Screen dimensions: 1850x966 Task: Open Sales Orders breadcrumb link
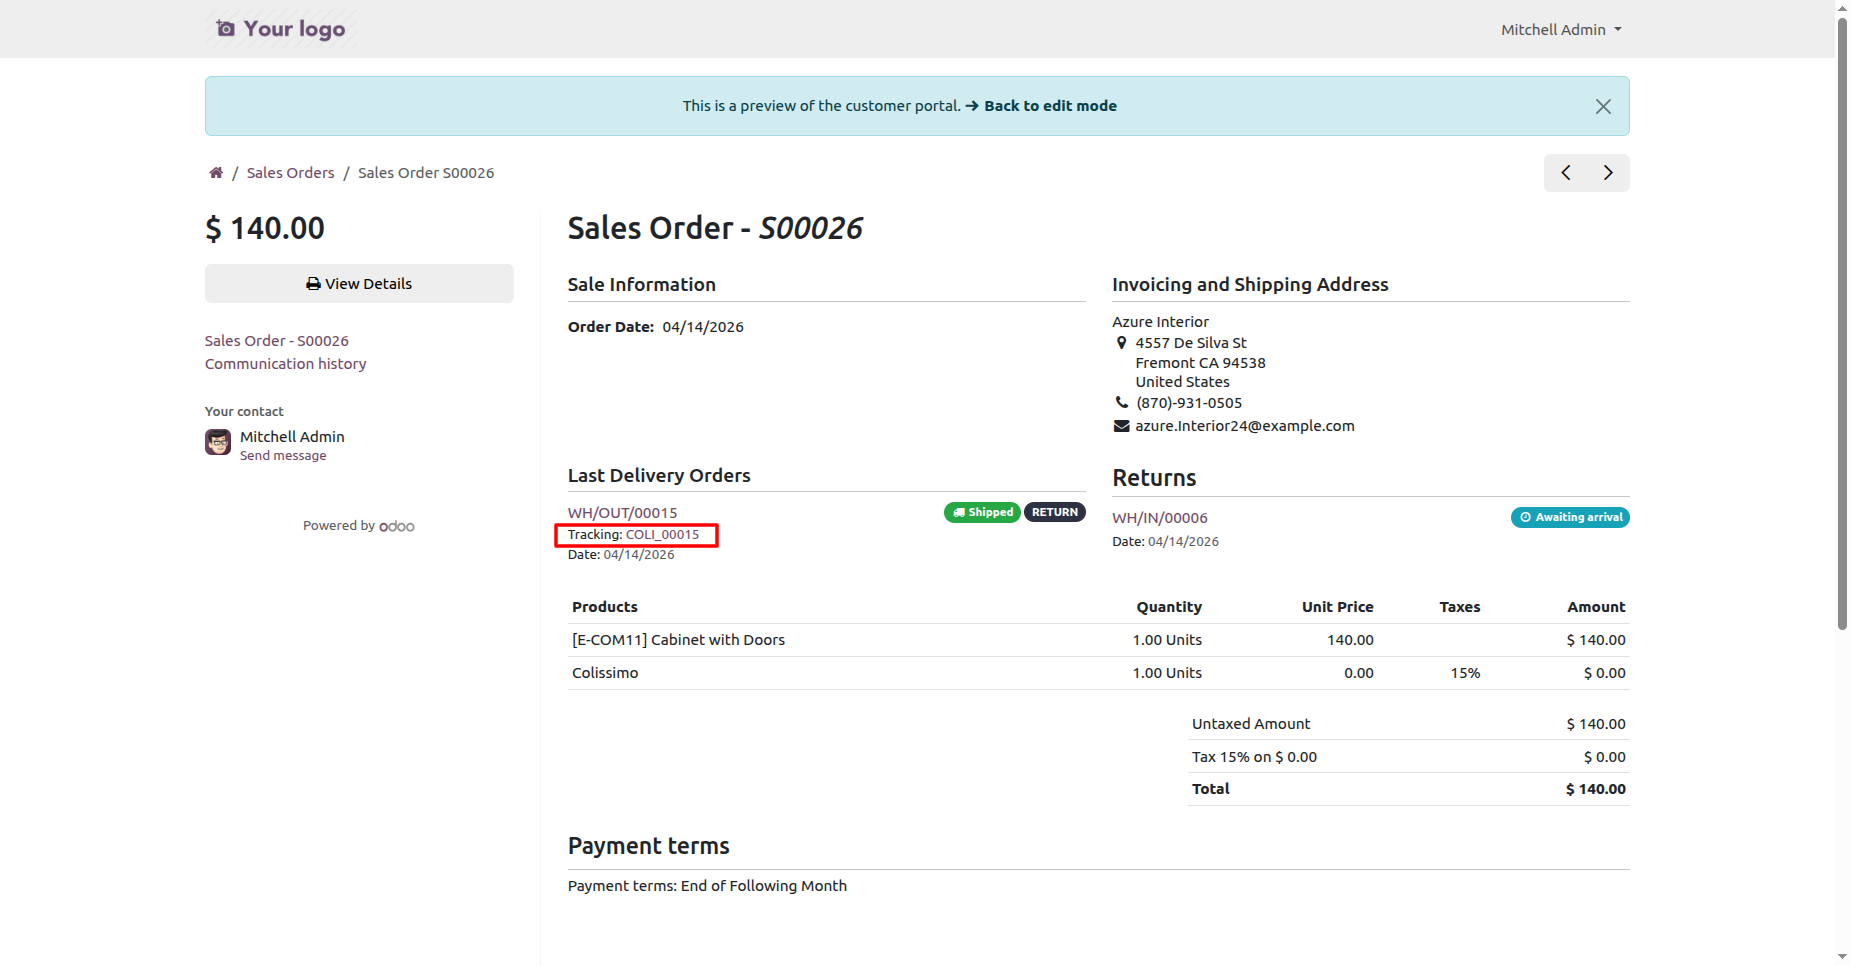pos(290,173)
